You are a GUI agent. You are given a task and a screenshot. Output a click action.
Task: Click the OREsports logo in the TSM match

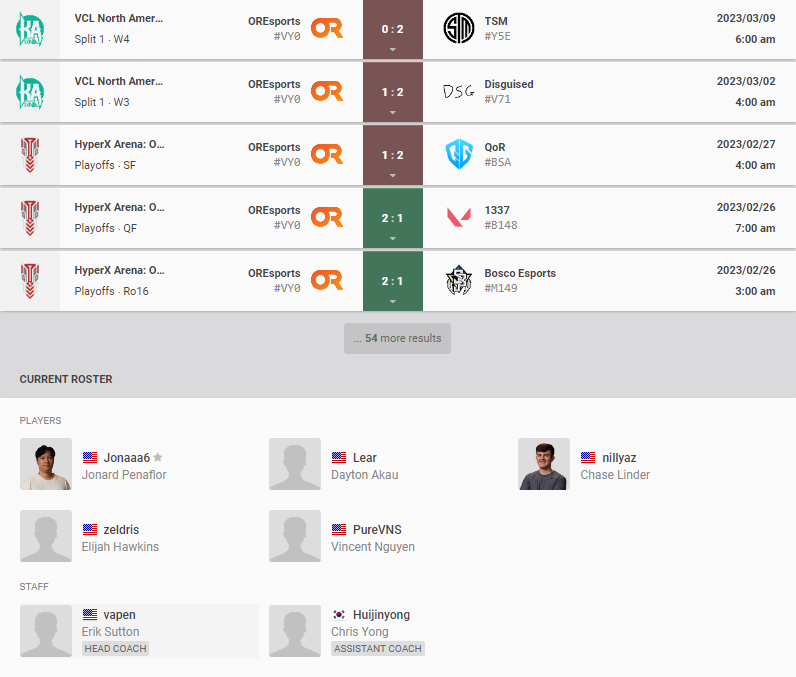point(327,28)
